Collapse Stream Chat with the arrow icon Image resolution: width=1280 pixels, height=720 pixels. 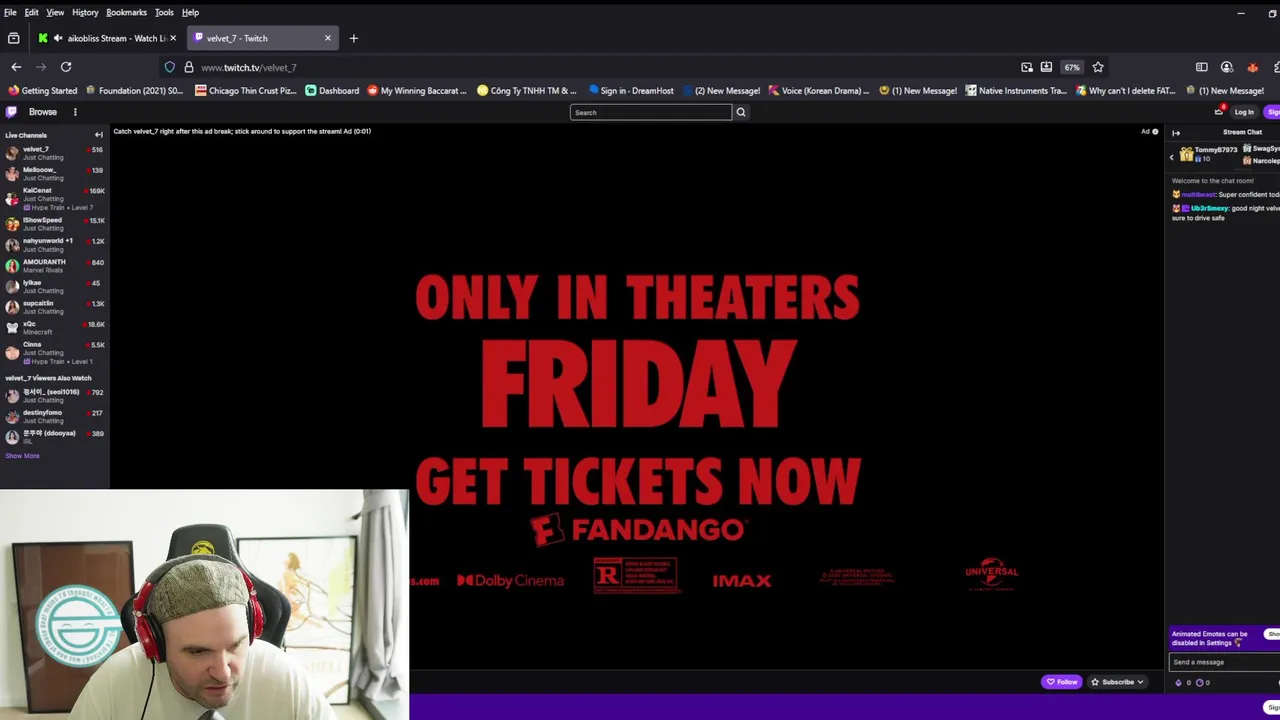coord(1176,132)
